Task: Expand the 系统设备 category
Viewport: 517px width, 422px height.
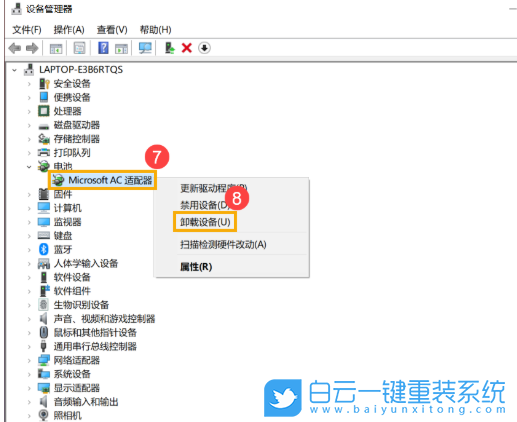Action: (x=29, y=374)
